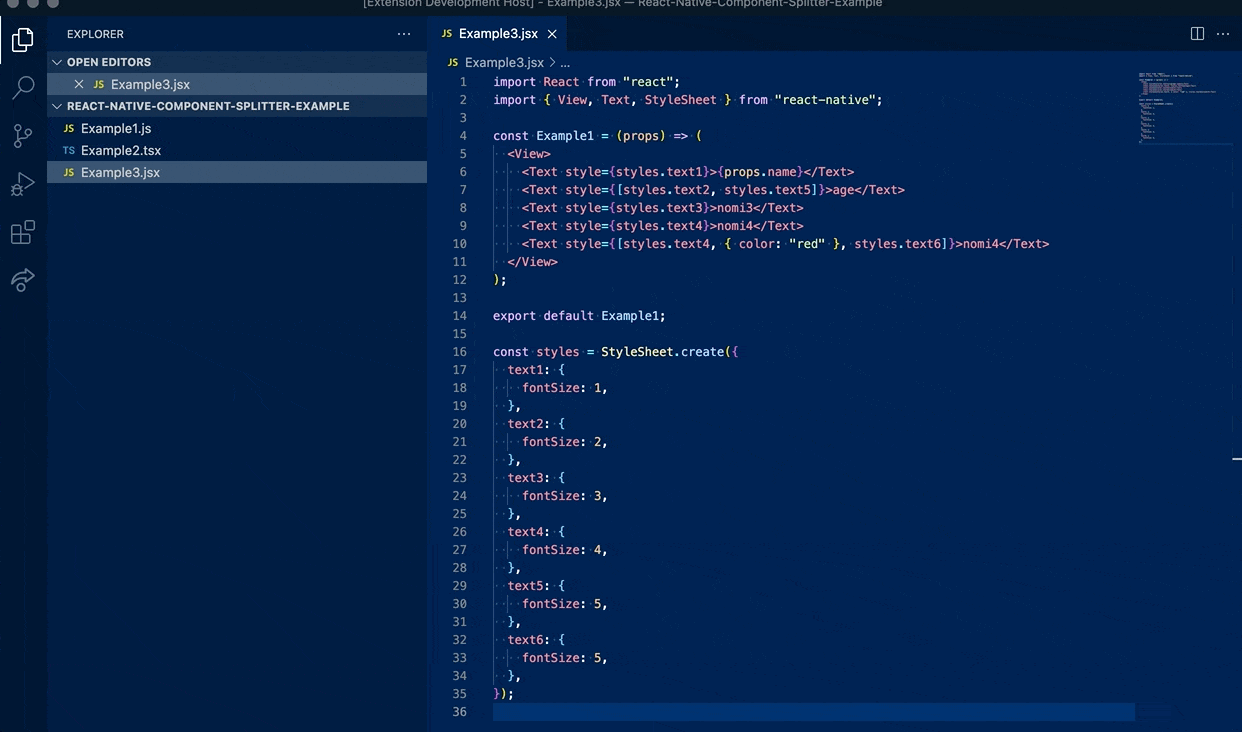Open the Search view icon
1242x732 pixels.
click(22, 88)
